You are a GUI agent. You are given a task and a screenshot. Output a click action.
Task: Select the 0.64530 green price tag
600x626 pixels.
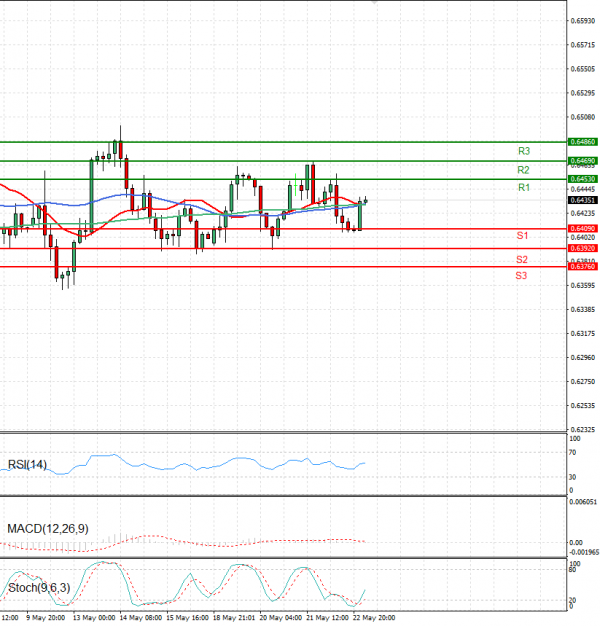[x=582, y=179]
